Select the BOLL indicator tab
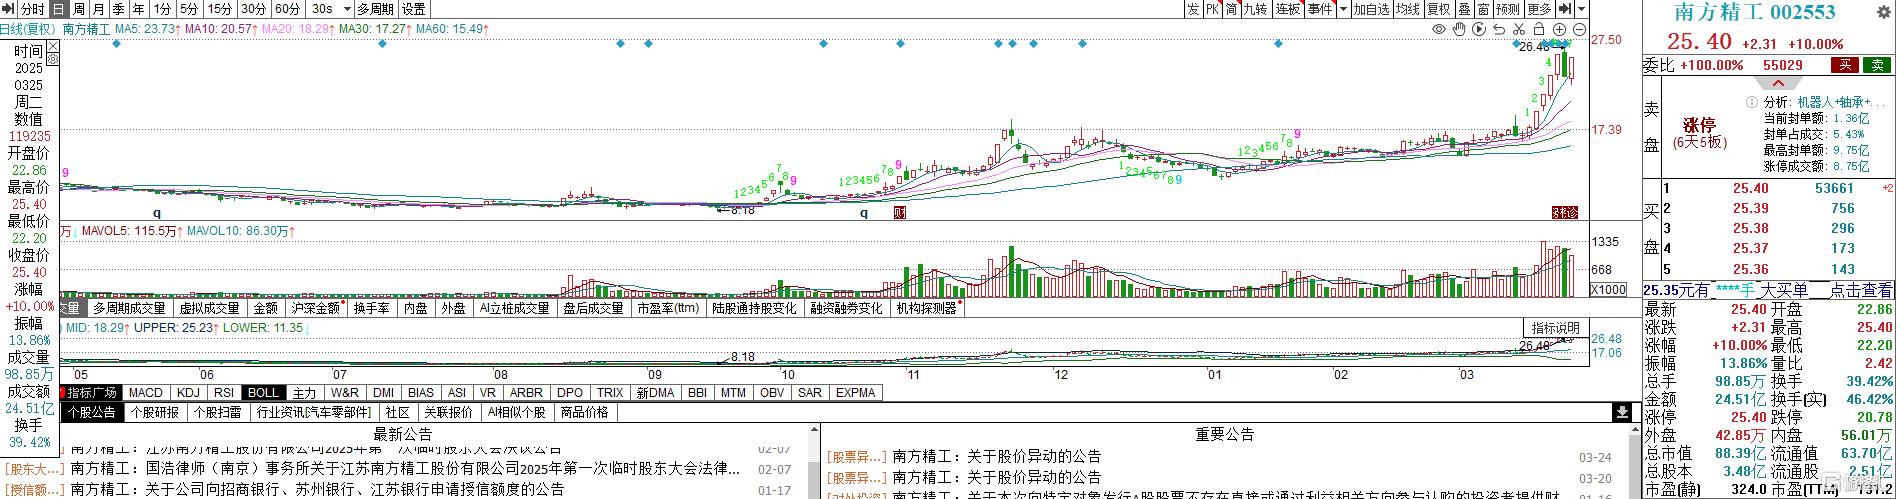The height and width of the screenshot is (499, 1896). point(263,392)
